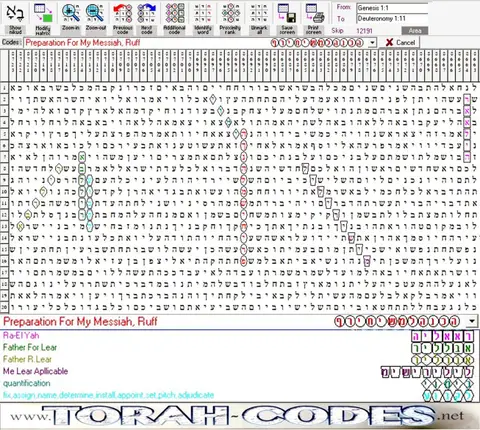
Task: Click the olive Hebrew letters beside Father R.Lear
Action: 443,360
